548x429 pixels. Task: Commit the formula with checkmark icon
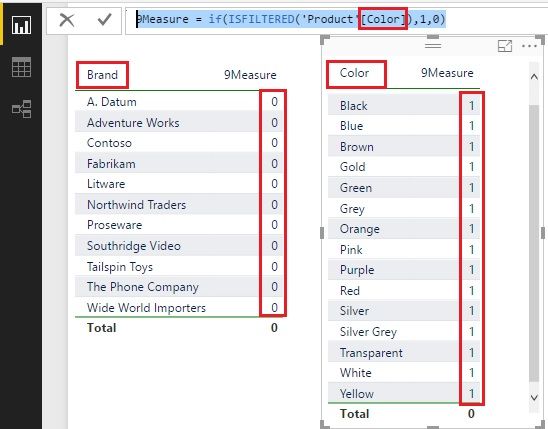tap(104, 20)
